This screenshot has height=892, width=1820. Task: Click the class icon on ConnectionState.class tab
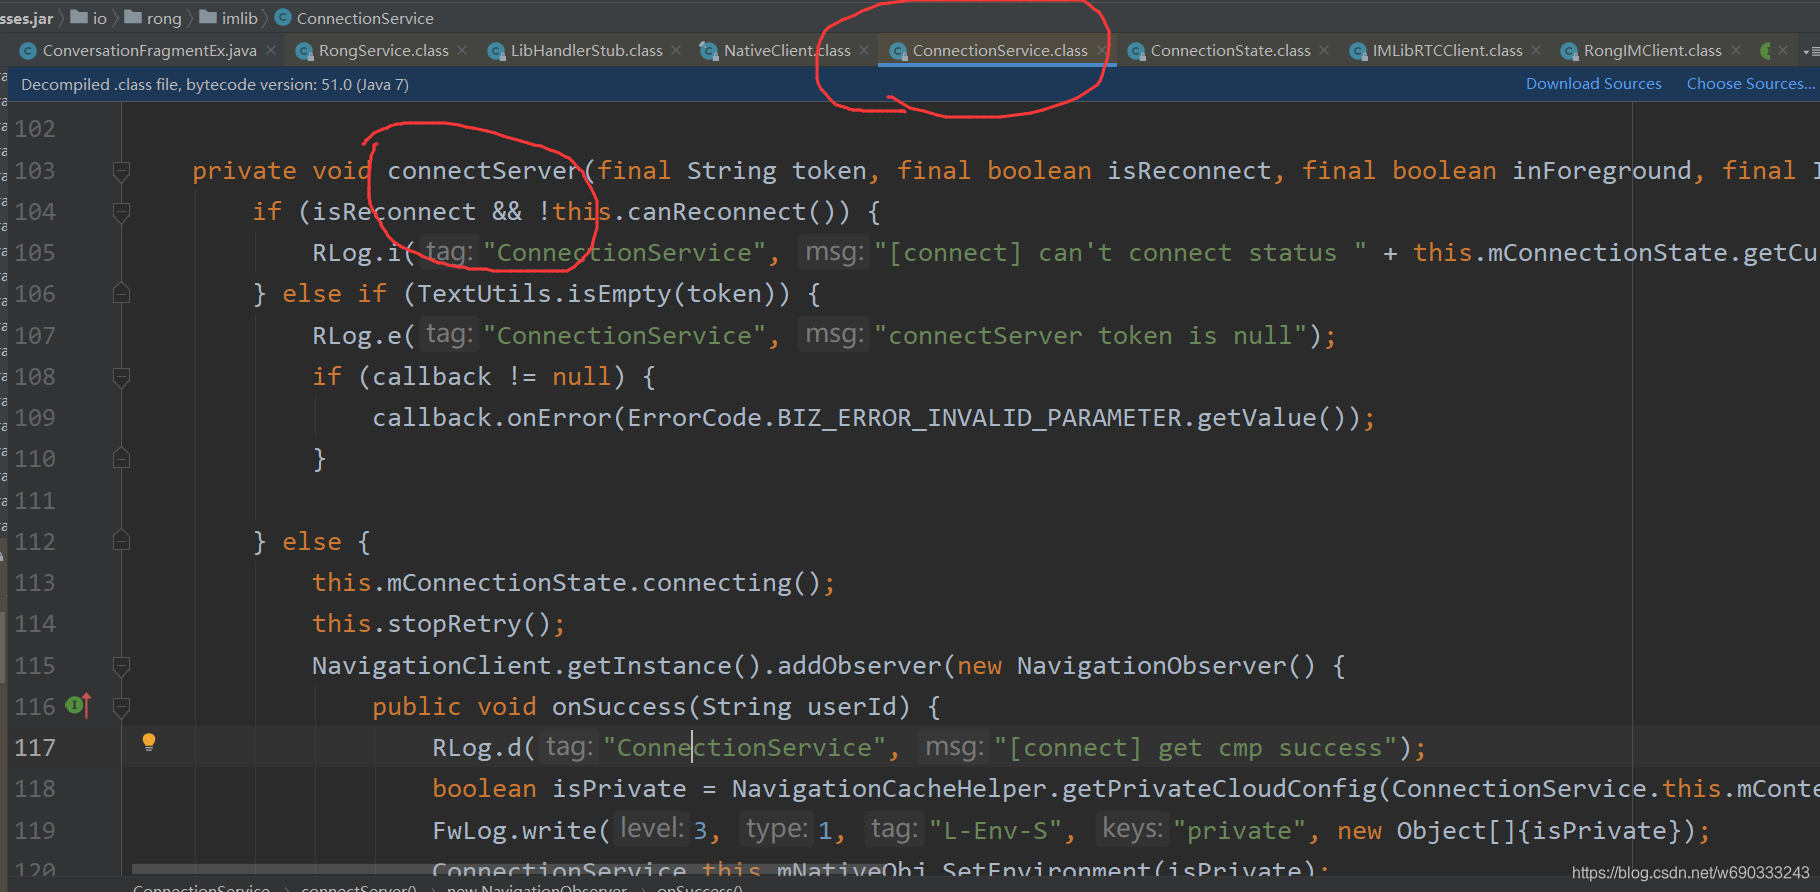tap(1136, 51)
